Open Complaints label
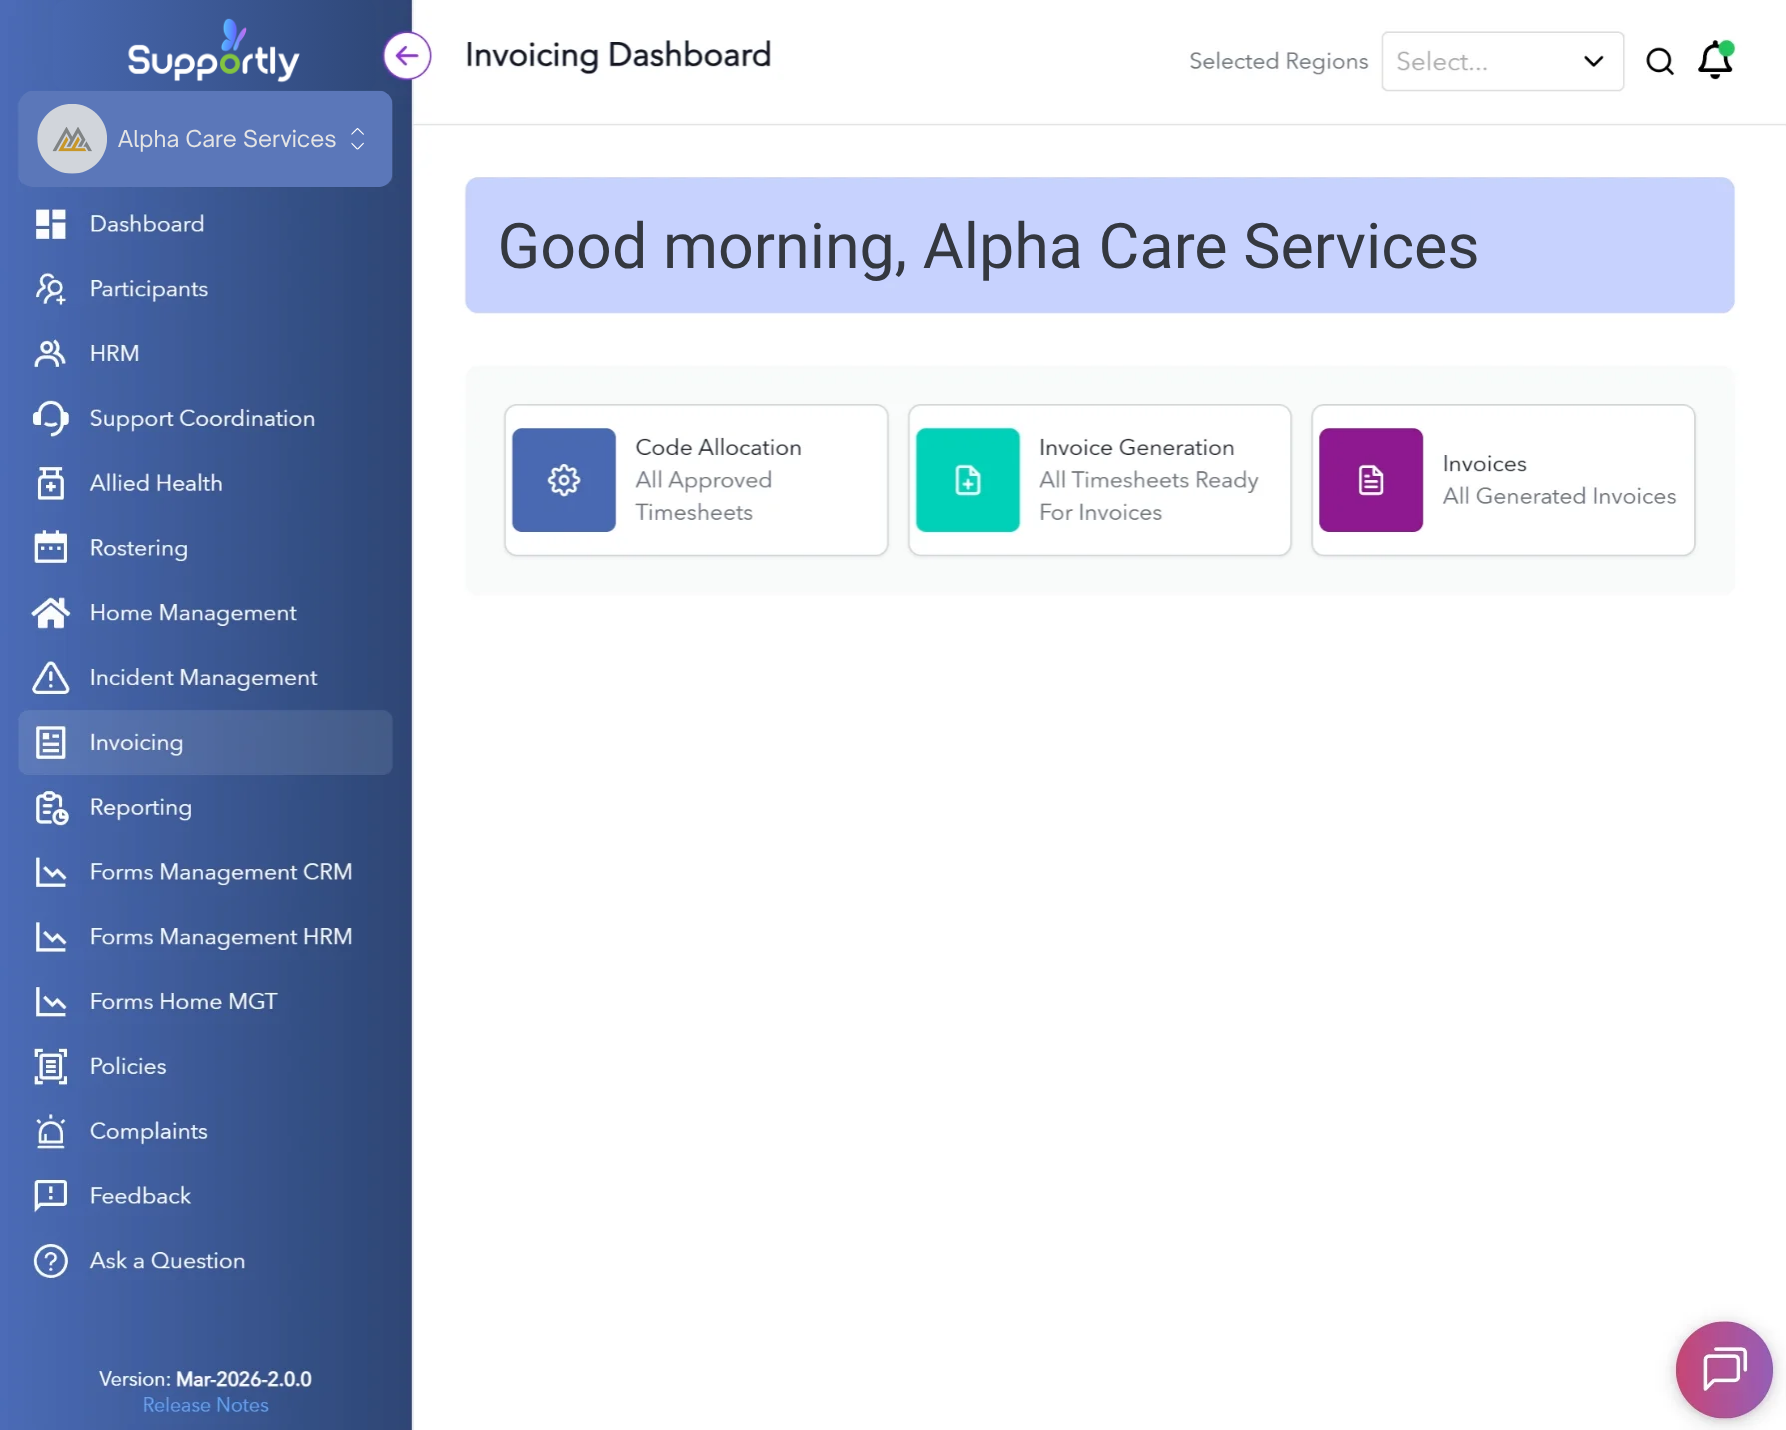Viewport: 1786px width, 1430px height. 149,1131
